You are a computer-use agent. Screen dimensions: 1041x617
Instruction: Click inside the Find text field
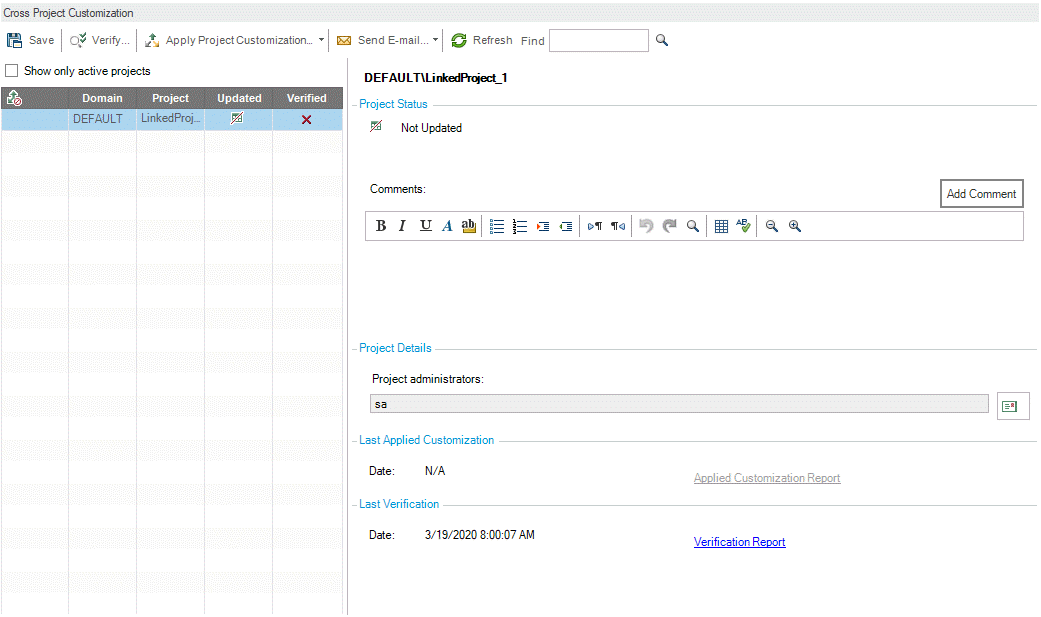pyautogui.click(x=598, y=41)
